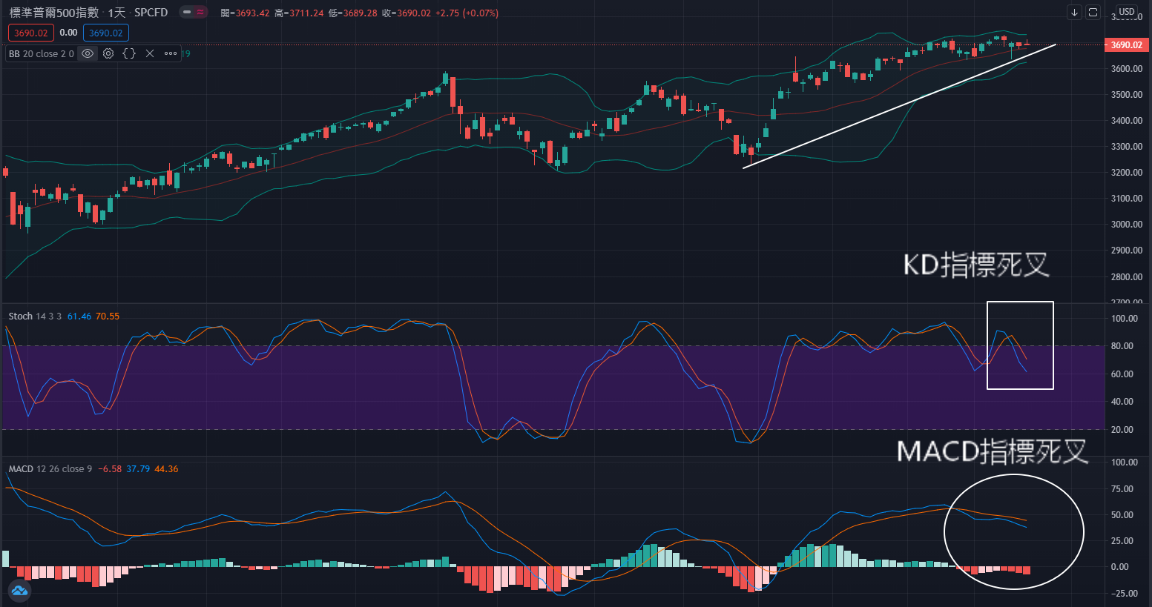Toggle the fullscreen chart frame icon
1152x607 pixels.
pyautogui.click(x=1093, y=13)
